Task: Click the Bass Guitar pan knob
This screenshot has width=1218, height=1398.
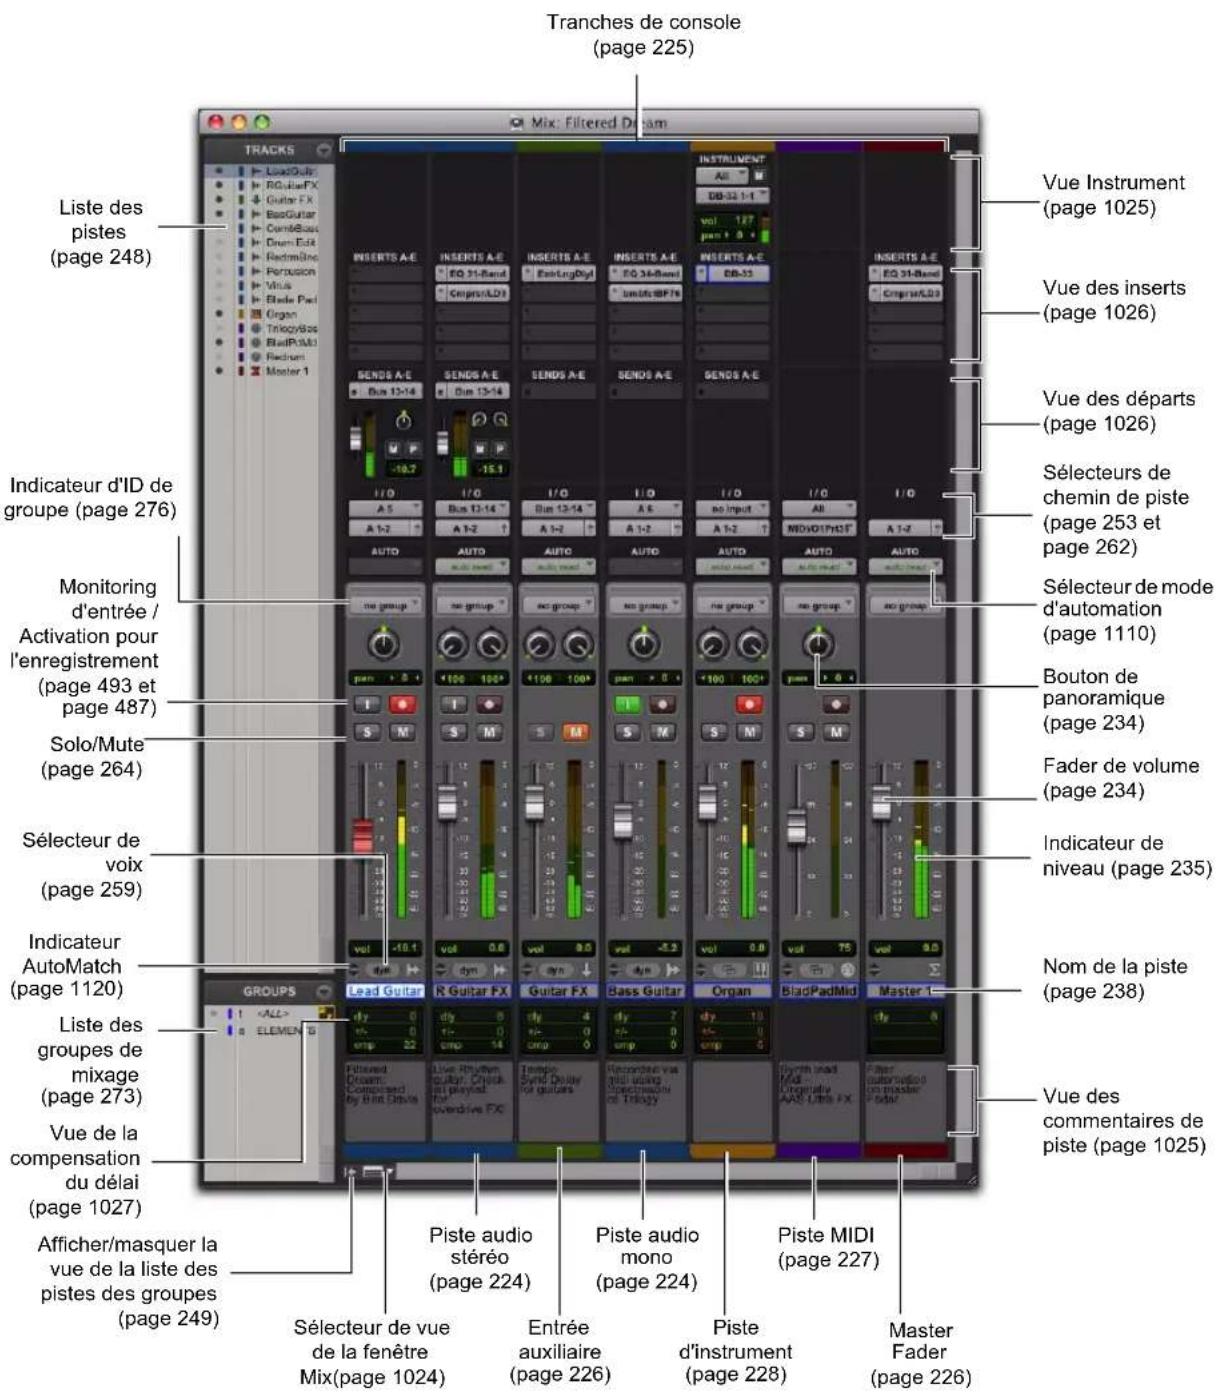Action: [x=644, y=645]
